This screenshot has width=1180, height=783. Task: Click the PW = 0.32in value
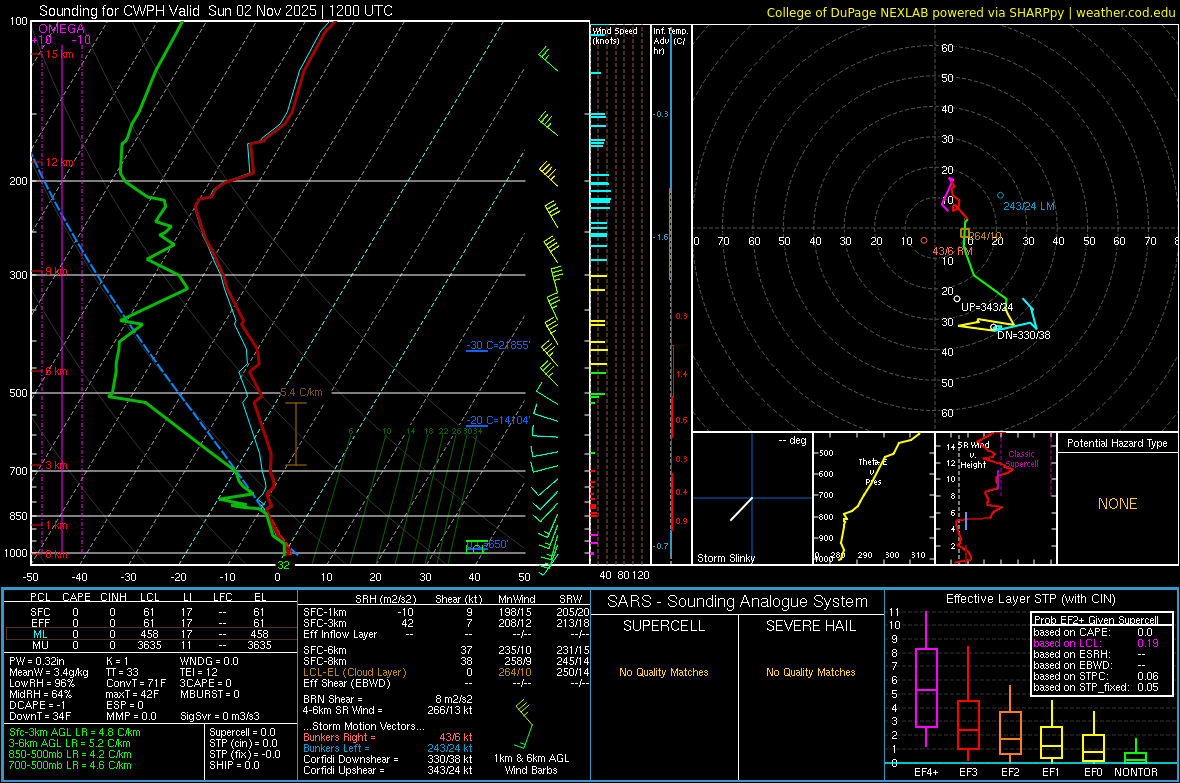click(36, 661)
